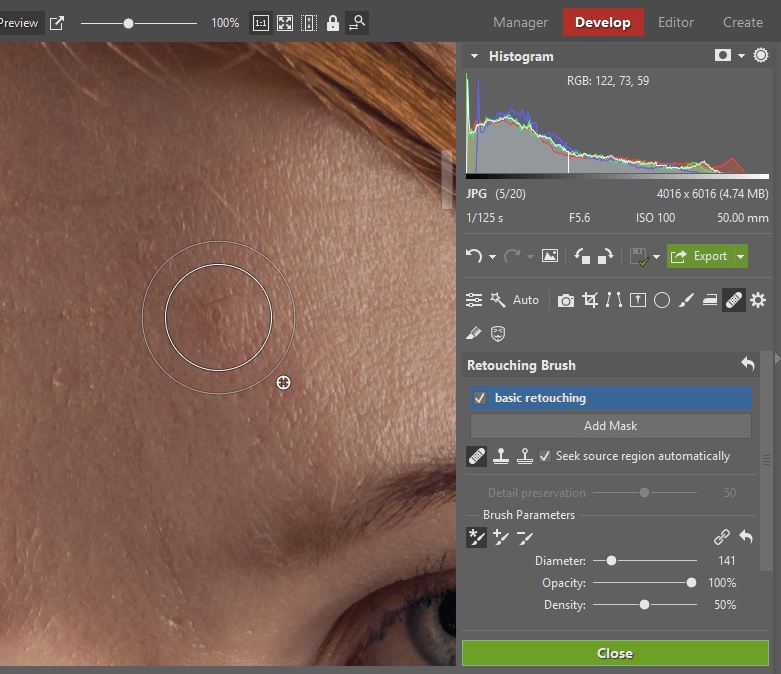
Task: Click the magic wand auto-enhance icon
Action: coord(497,300)
